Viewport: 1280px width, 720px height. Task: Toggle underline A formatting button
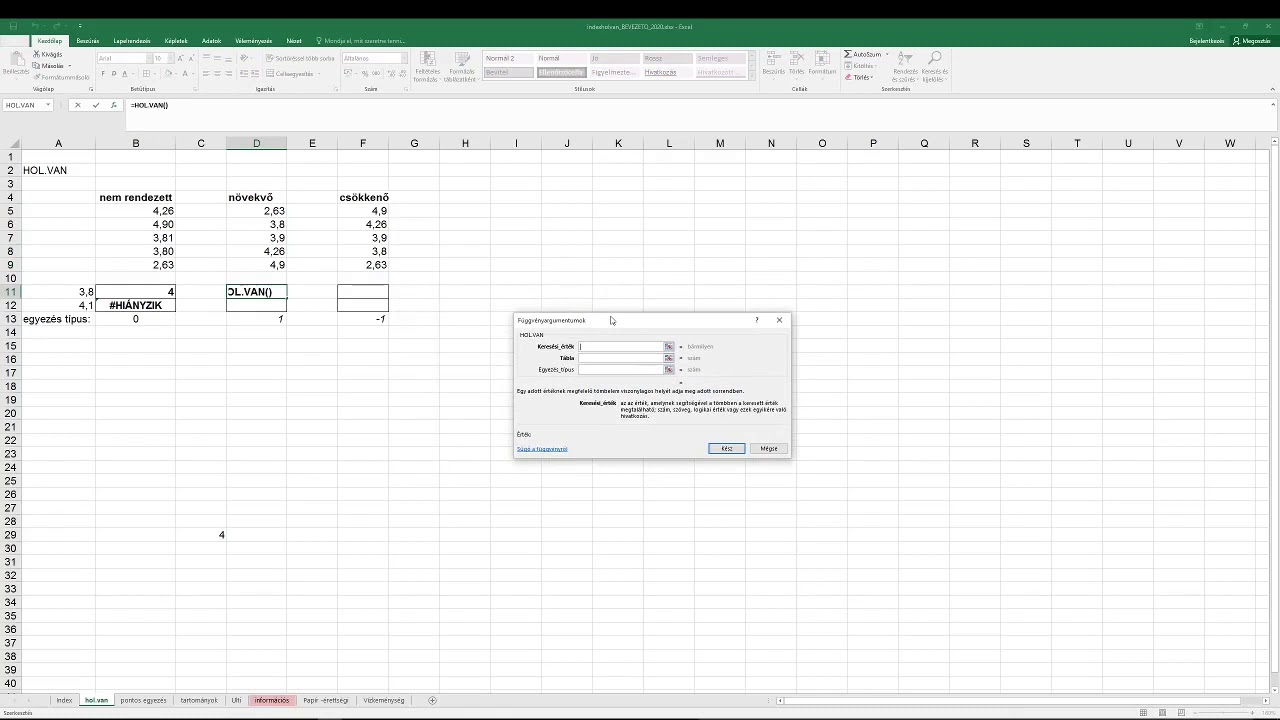(x=125, y=74)
